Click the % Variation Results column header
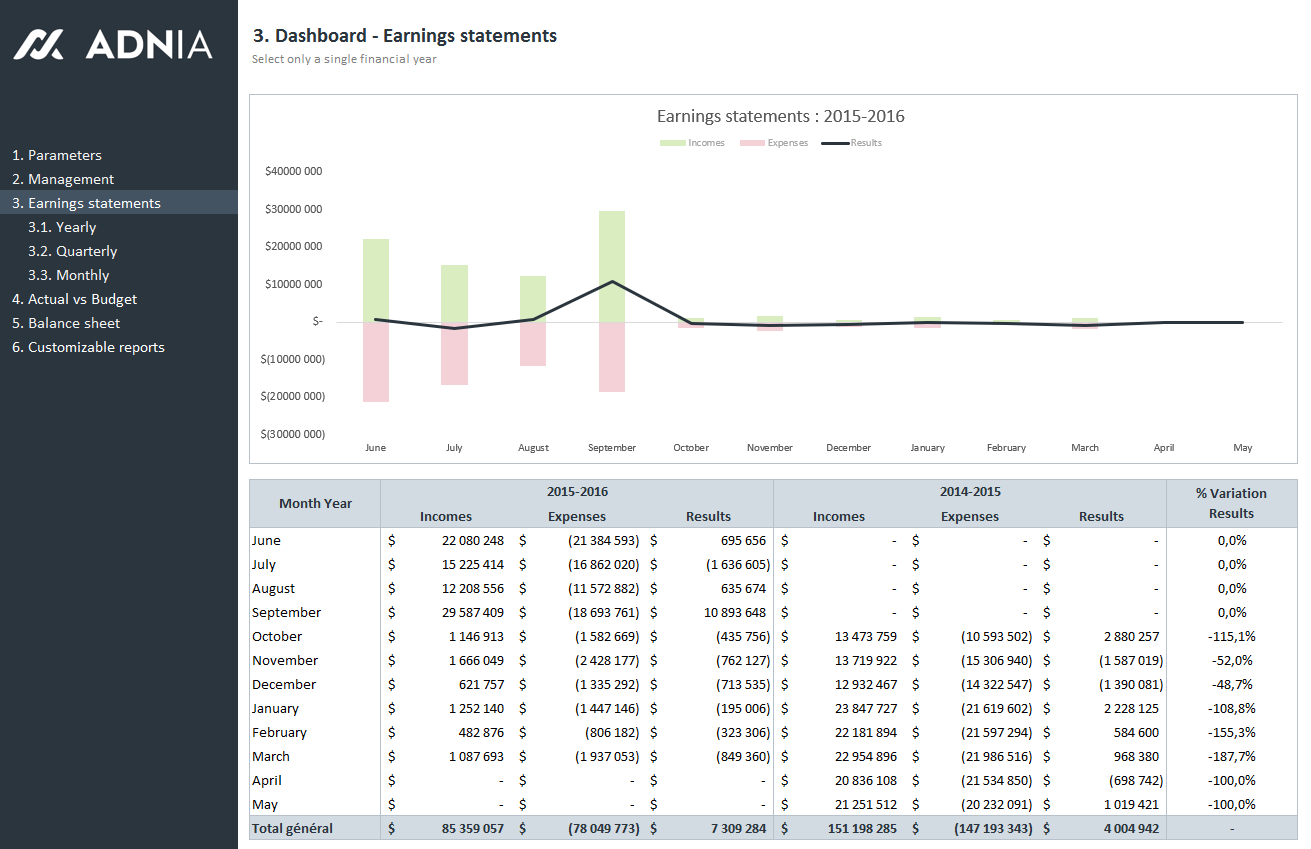This screenshot has width=1311, height=849. click(1231, 503)
